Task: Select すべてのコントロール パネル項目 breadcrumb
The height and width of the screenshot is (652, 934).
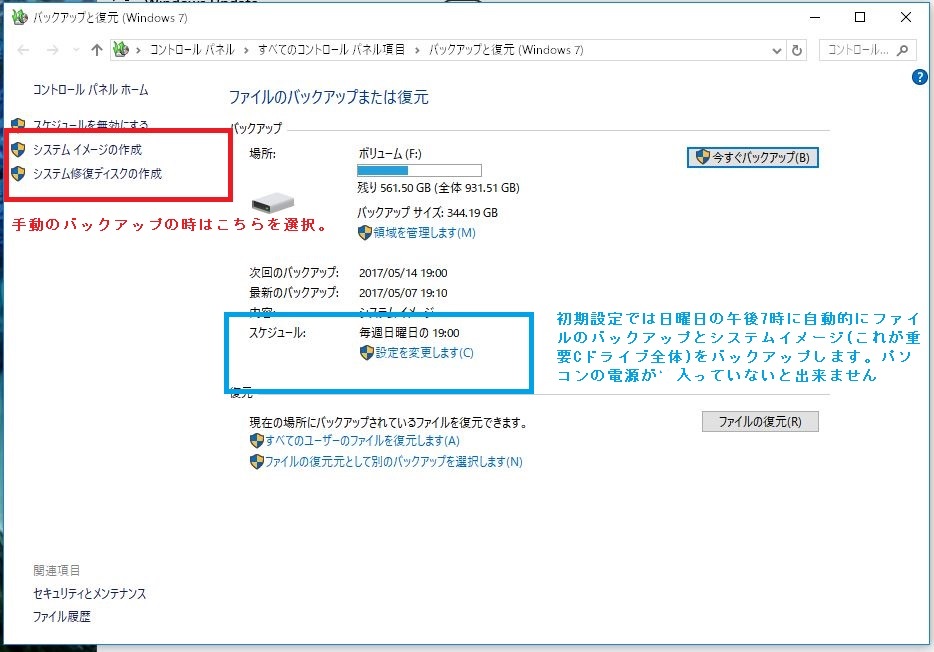Action: pyautogui.click(x=331, y=50)
